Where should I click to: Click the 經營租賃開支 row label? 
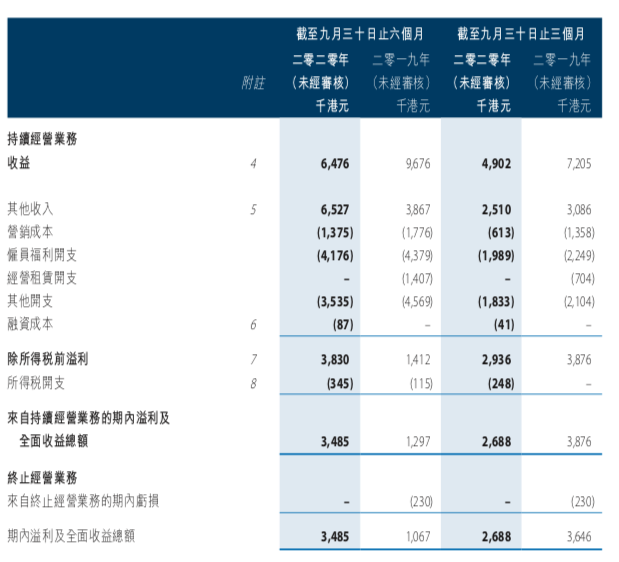point(42,278)
